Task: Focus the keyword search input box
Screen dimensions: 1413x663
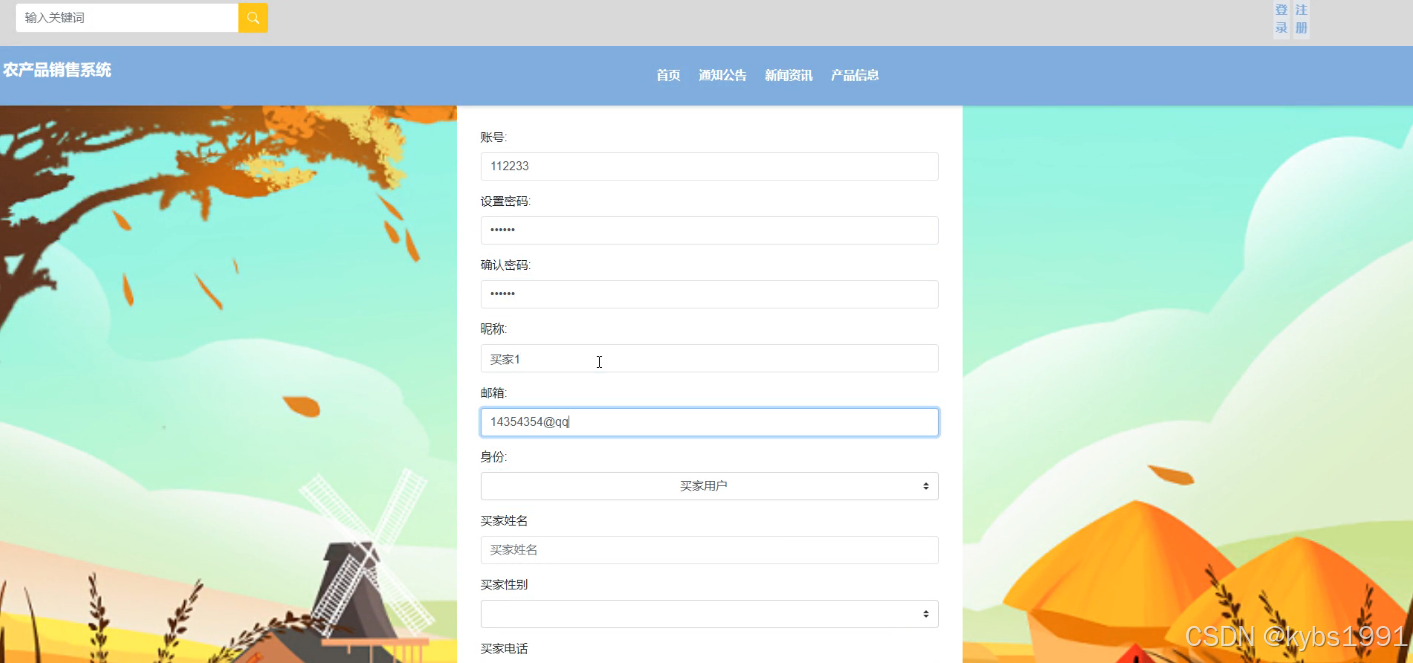Action: (127, 18)
